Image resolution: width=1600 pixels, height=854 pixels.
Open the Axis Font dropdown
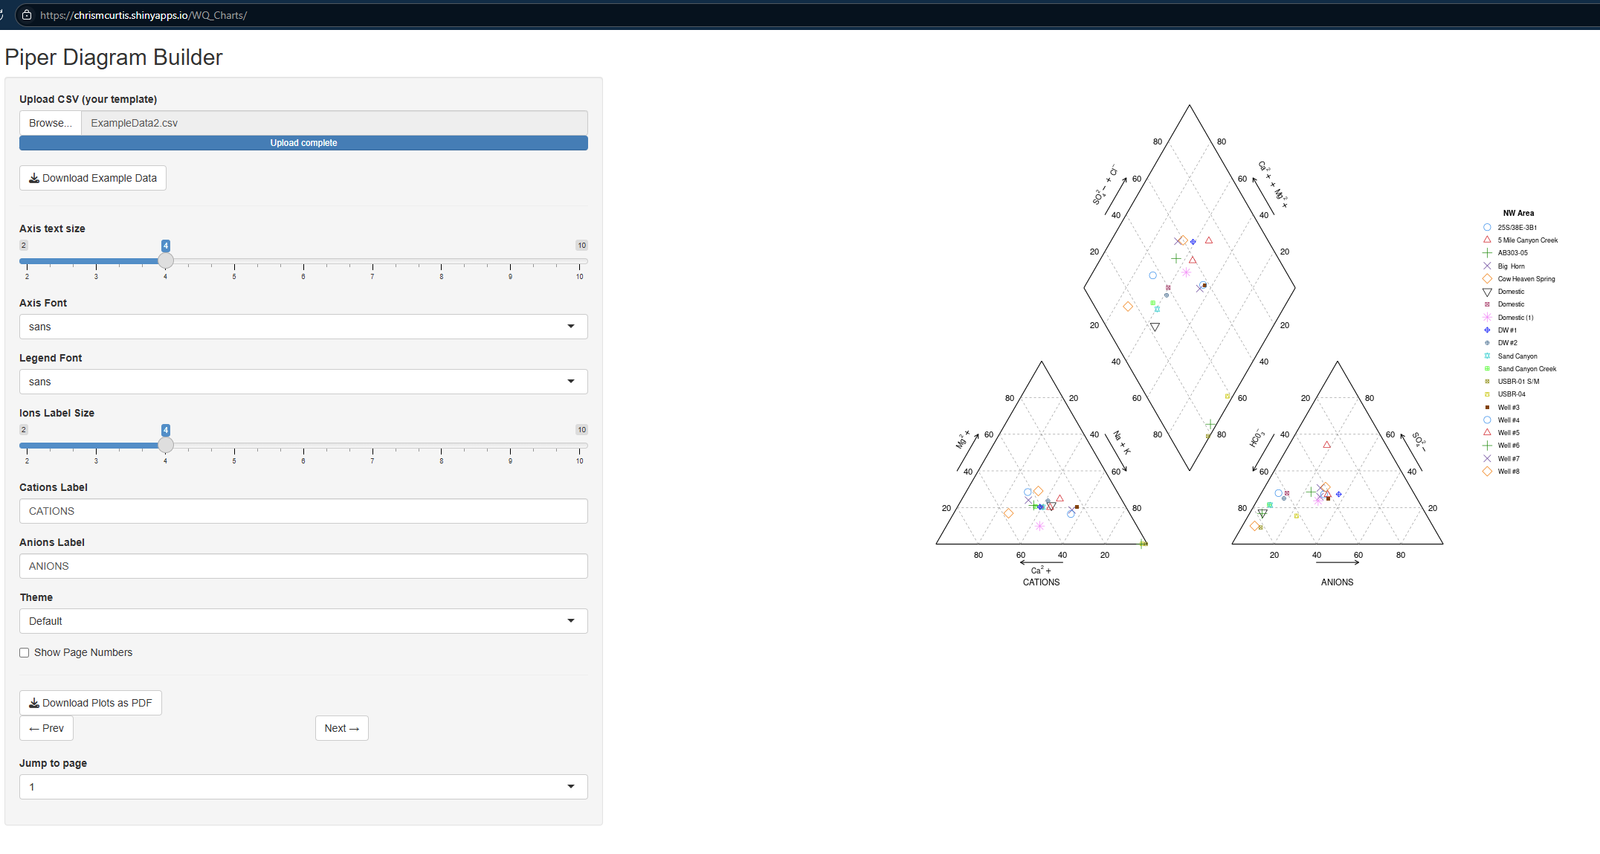pyautogui.click(x=304, y=327)
